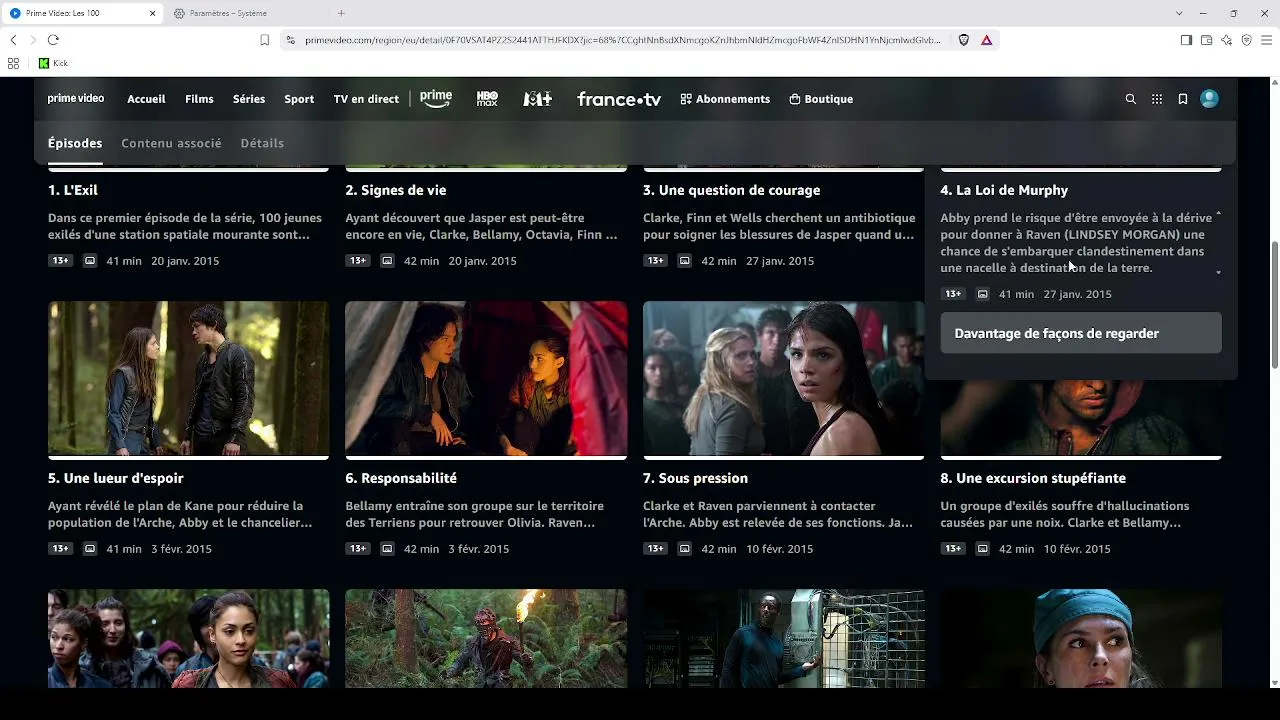
Task: Open the Brave Wallet icon
Action: click(1206, 40)
